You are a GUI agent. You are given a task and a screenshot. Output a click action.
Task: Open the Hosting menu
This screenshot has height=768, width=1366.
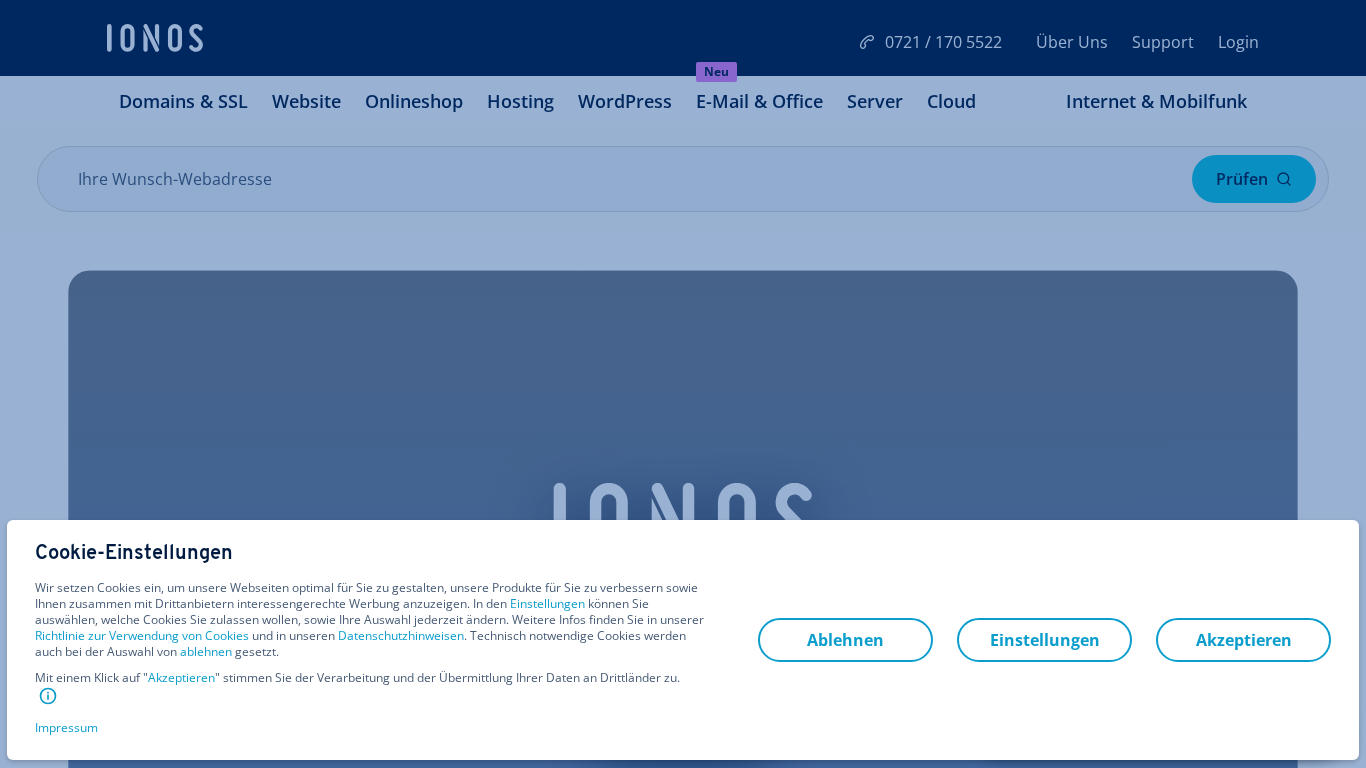[x=520, y=101]
